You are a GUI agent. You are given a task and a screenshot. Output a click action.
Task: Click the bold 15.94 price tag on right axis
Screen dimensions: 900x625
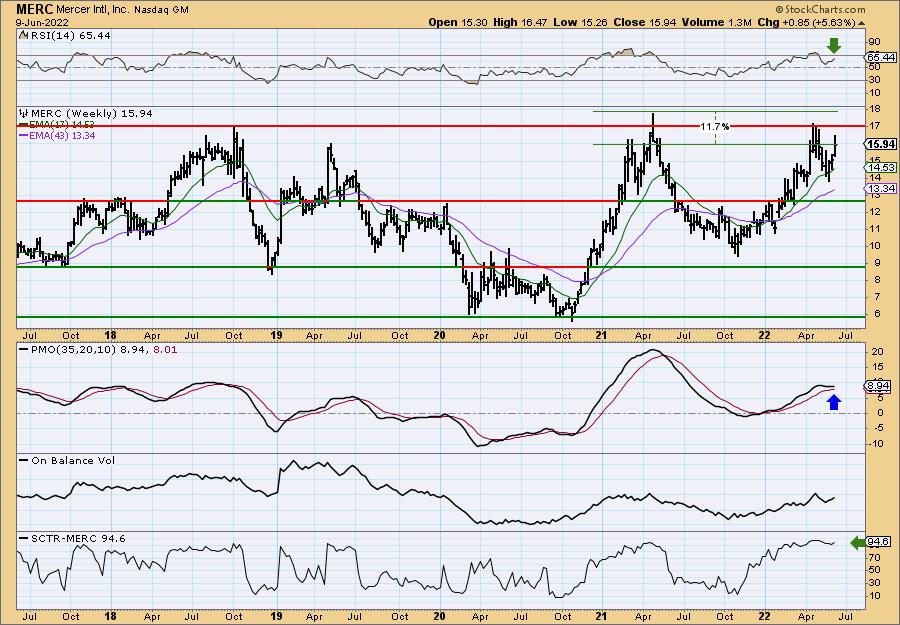click(879, 145)
